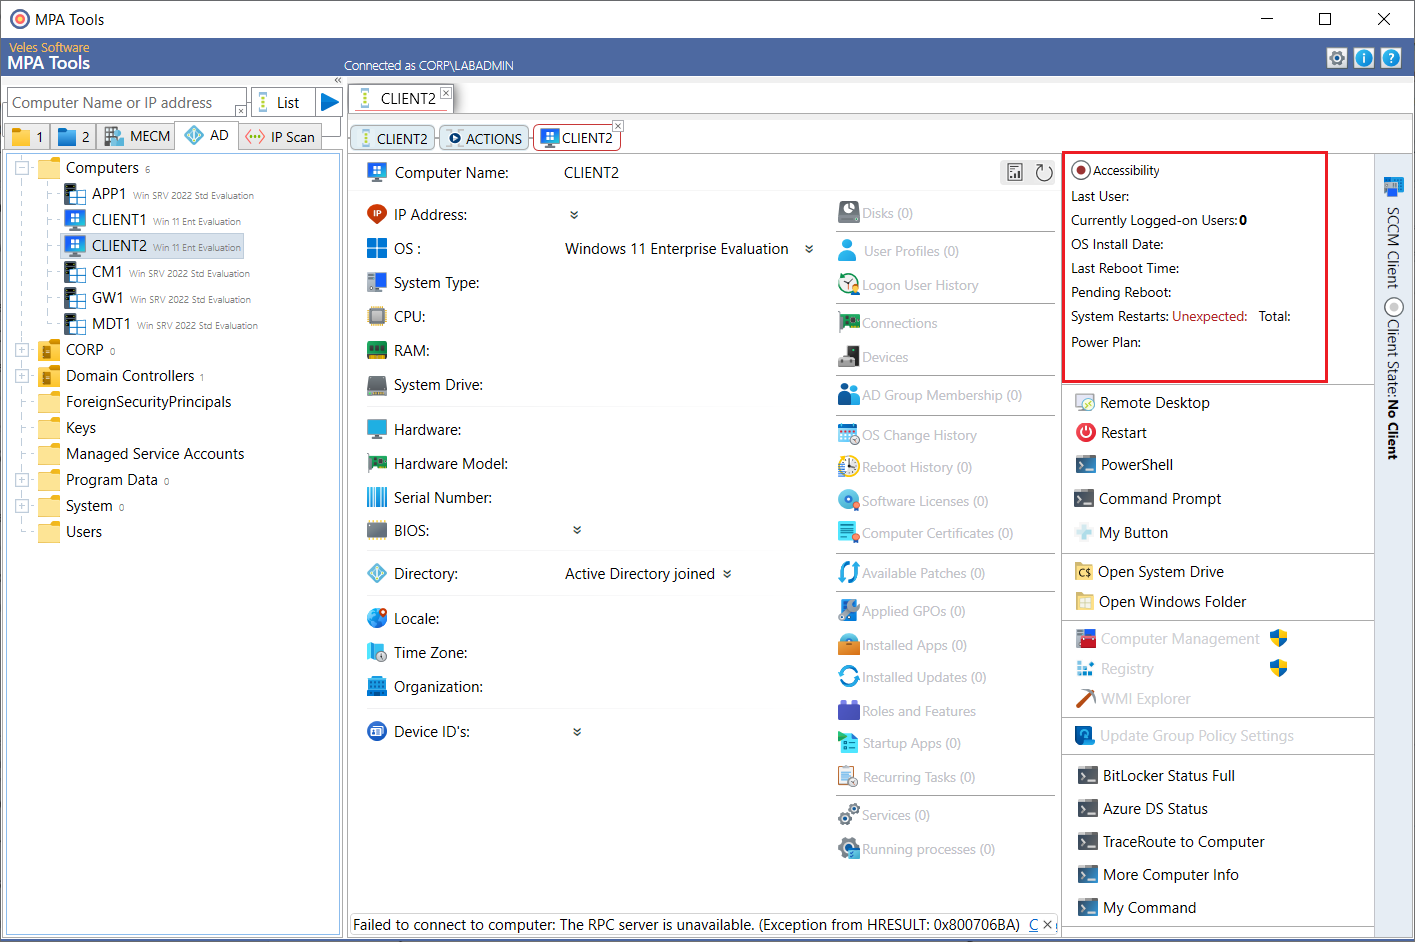This screenshot has height=942, width=1415.
Task: Expand the CORP tree node
Action: [22, 350]
